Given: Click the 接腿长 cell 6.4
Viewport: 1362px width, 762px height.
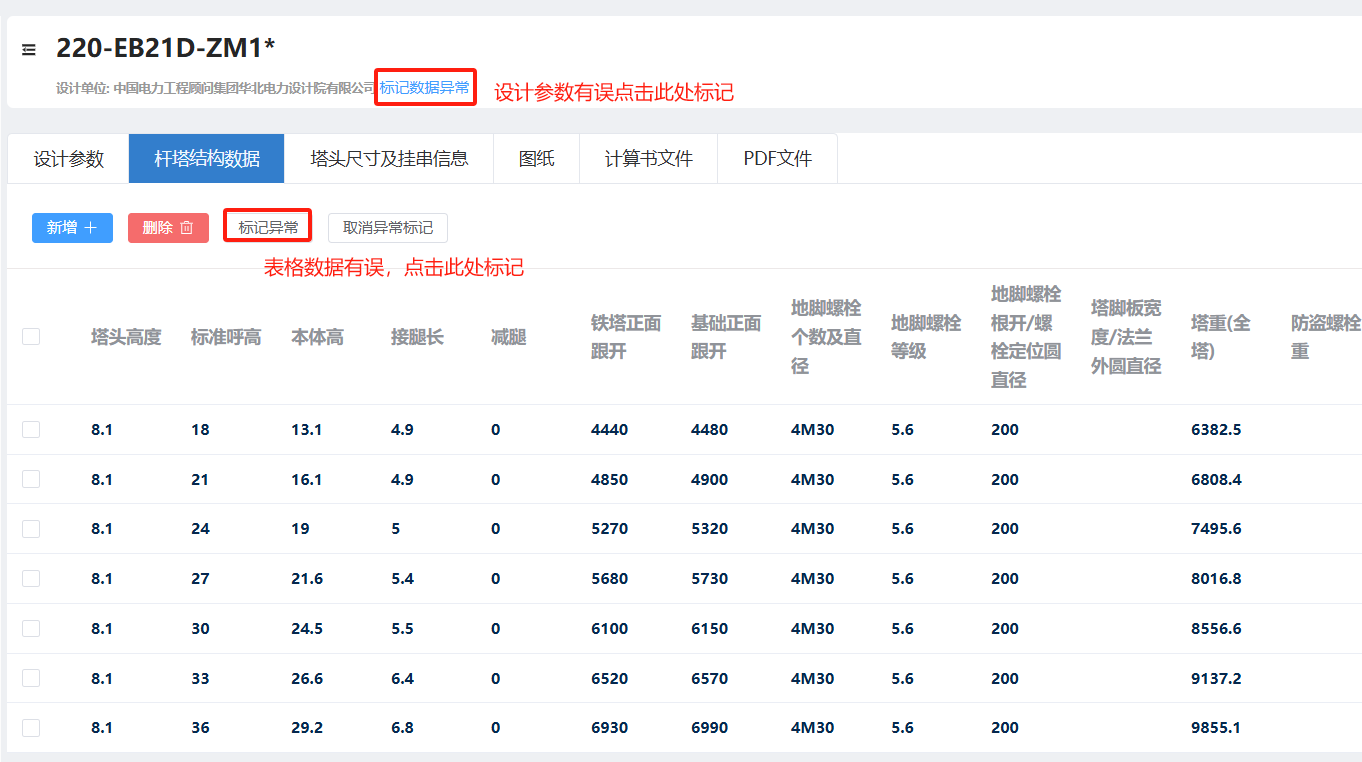Looking at the screenshot, I should (x=402, y=678).
